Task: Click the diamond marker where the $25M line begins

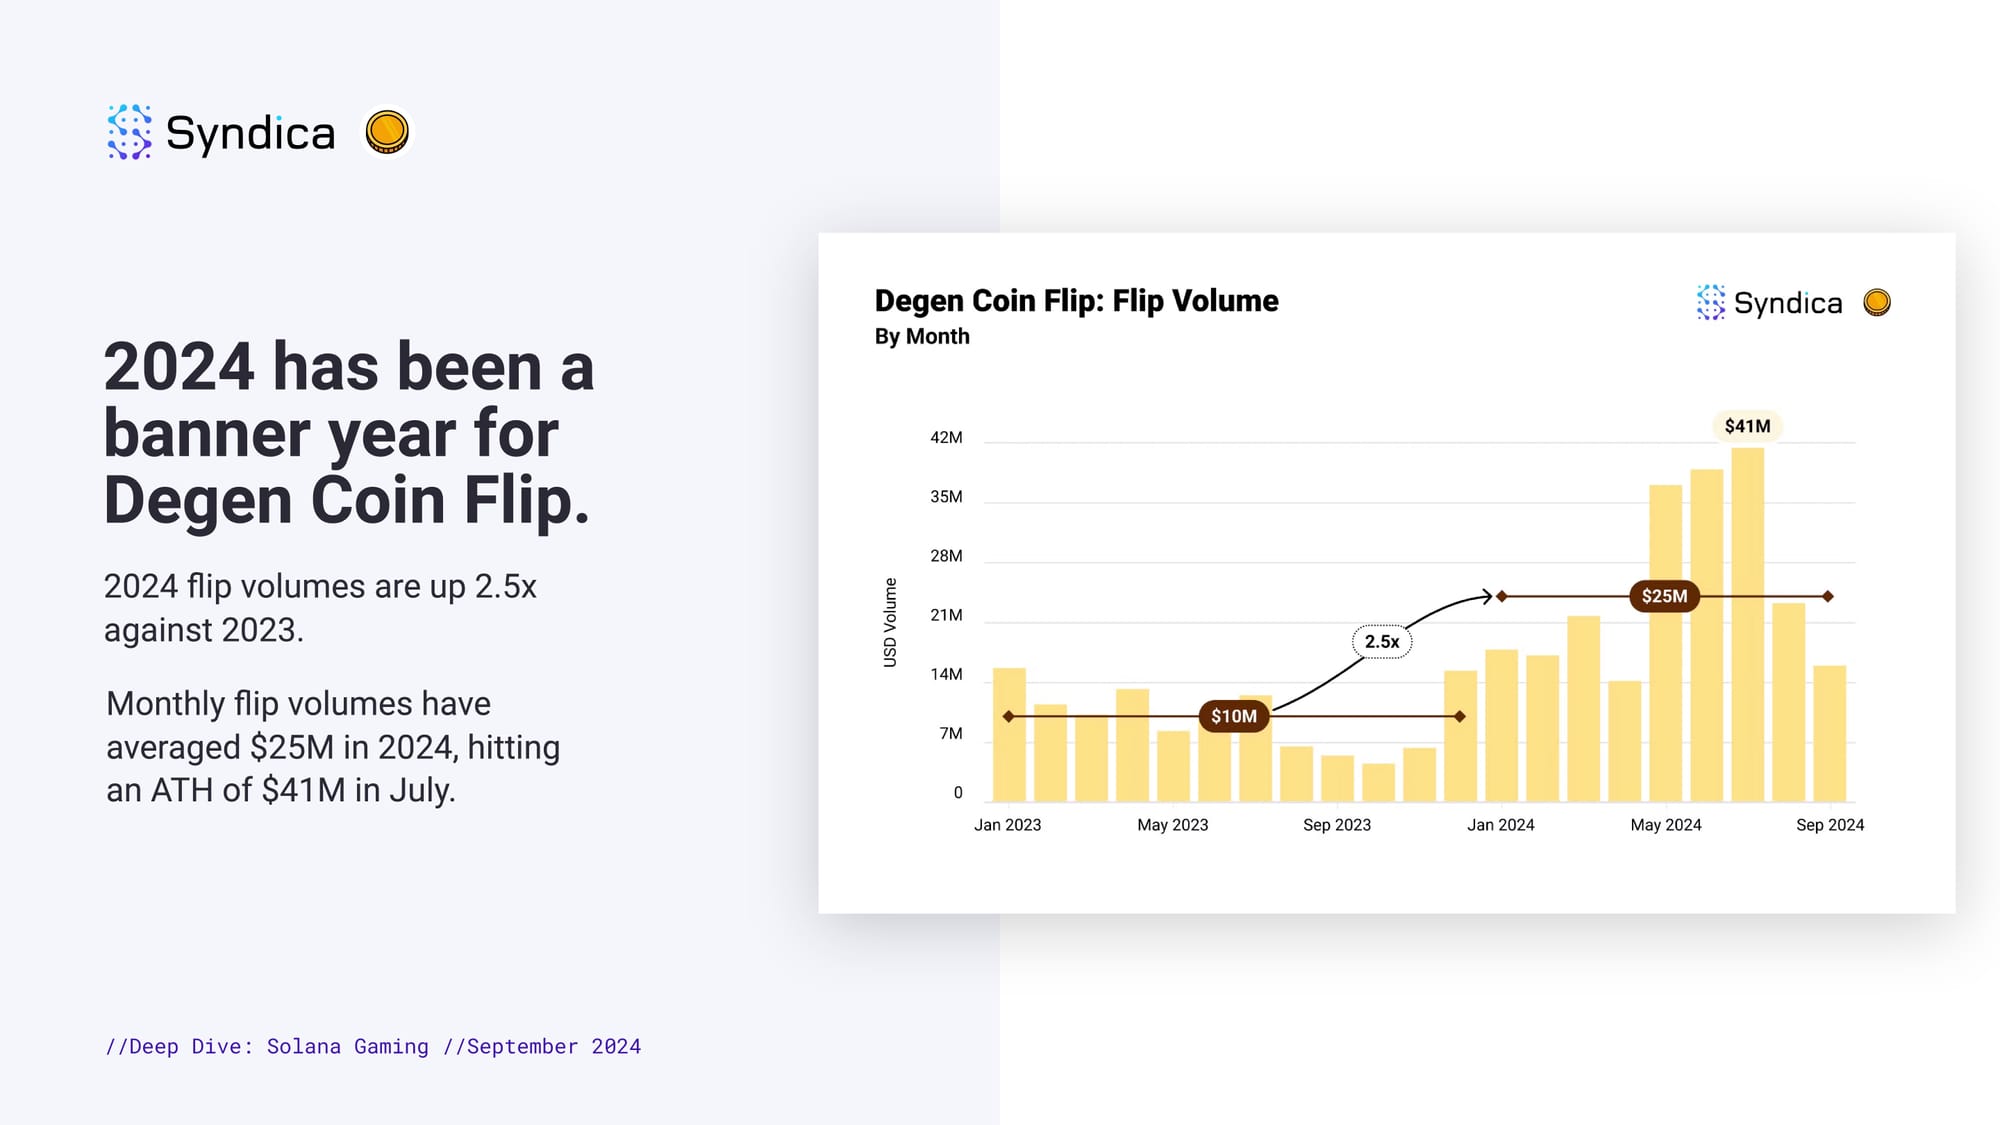Action: (x=1501, y=596)
